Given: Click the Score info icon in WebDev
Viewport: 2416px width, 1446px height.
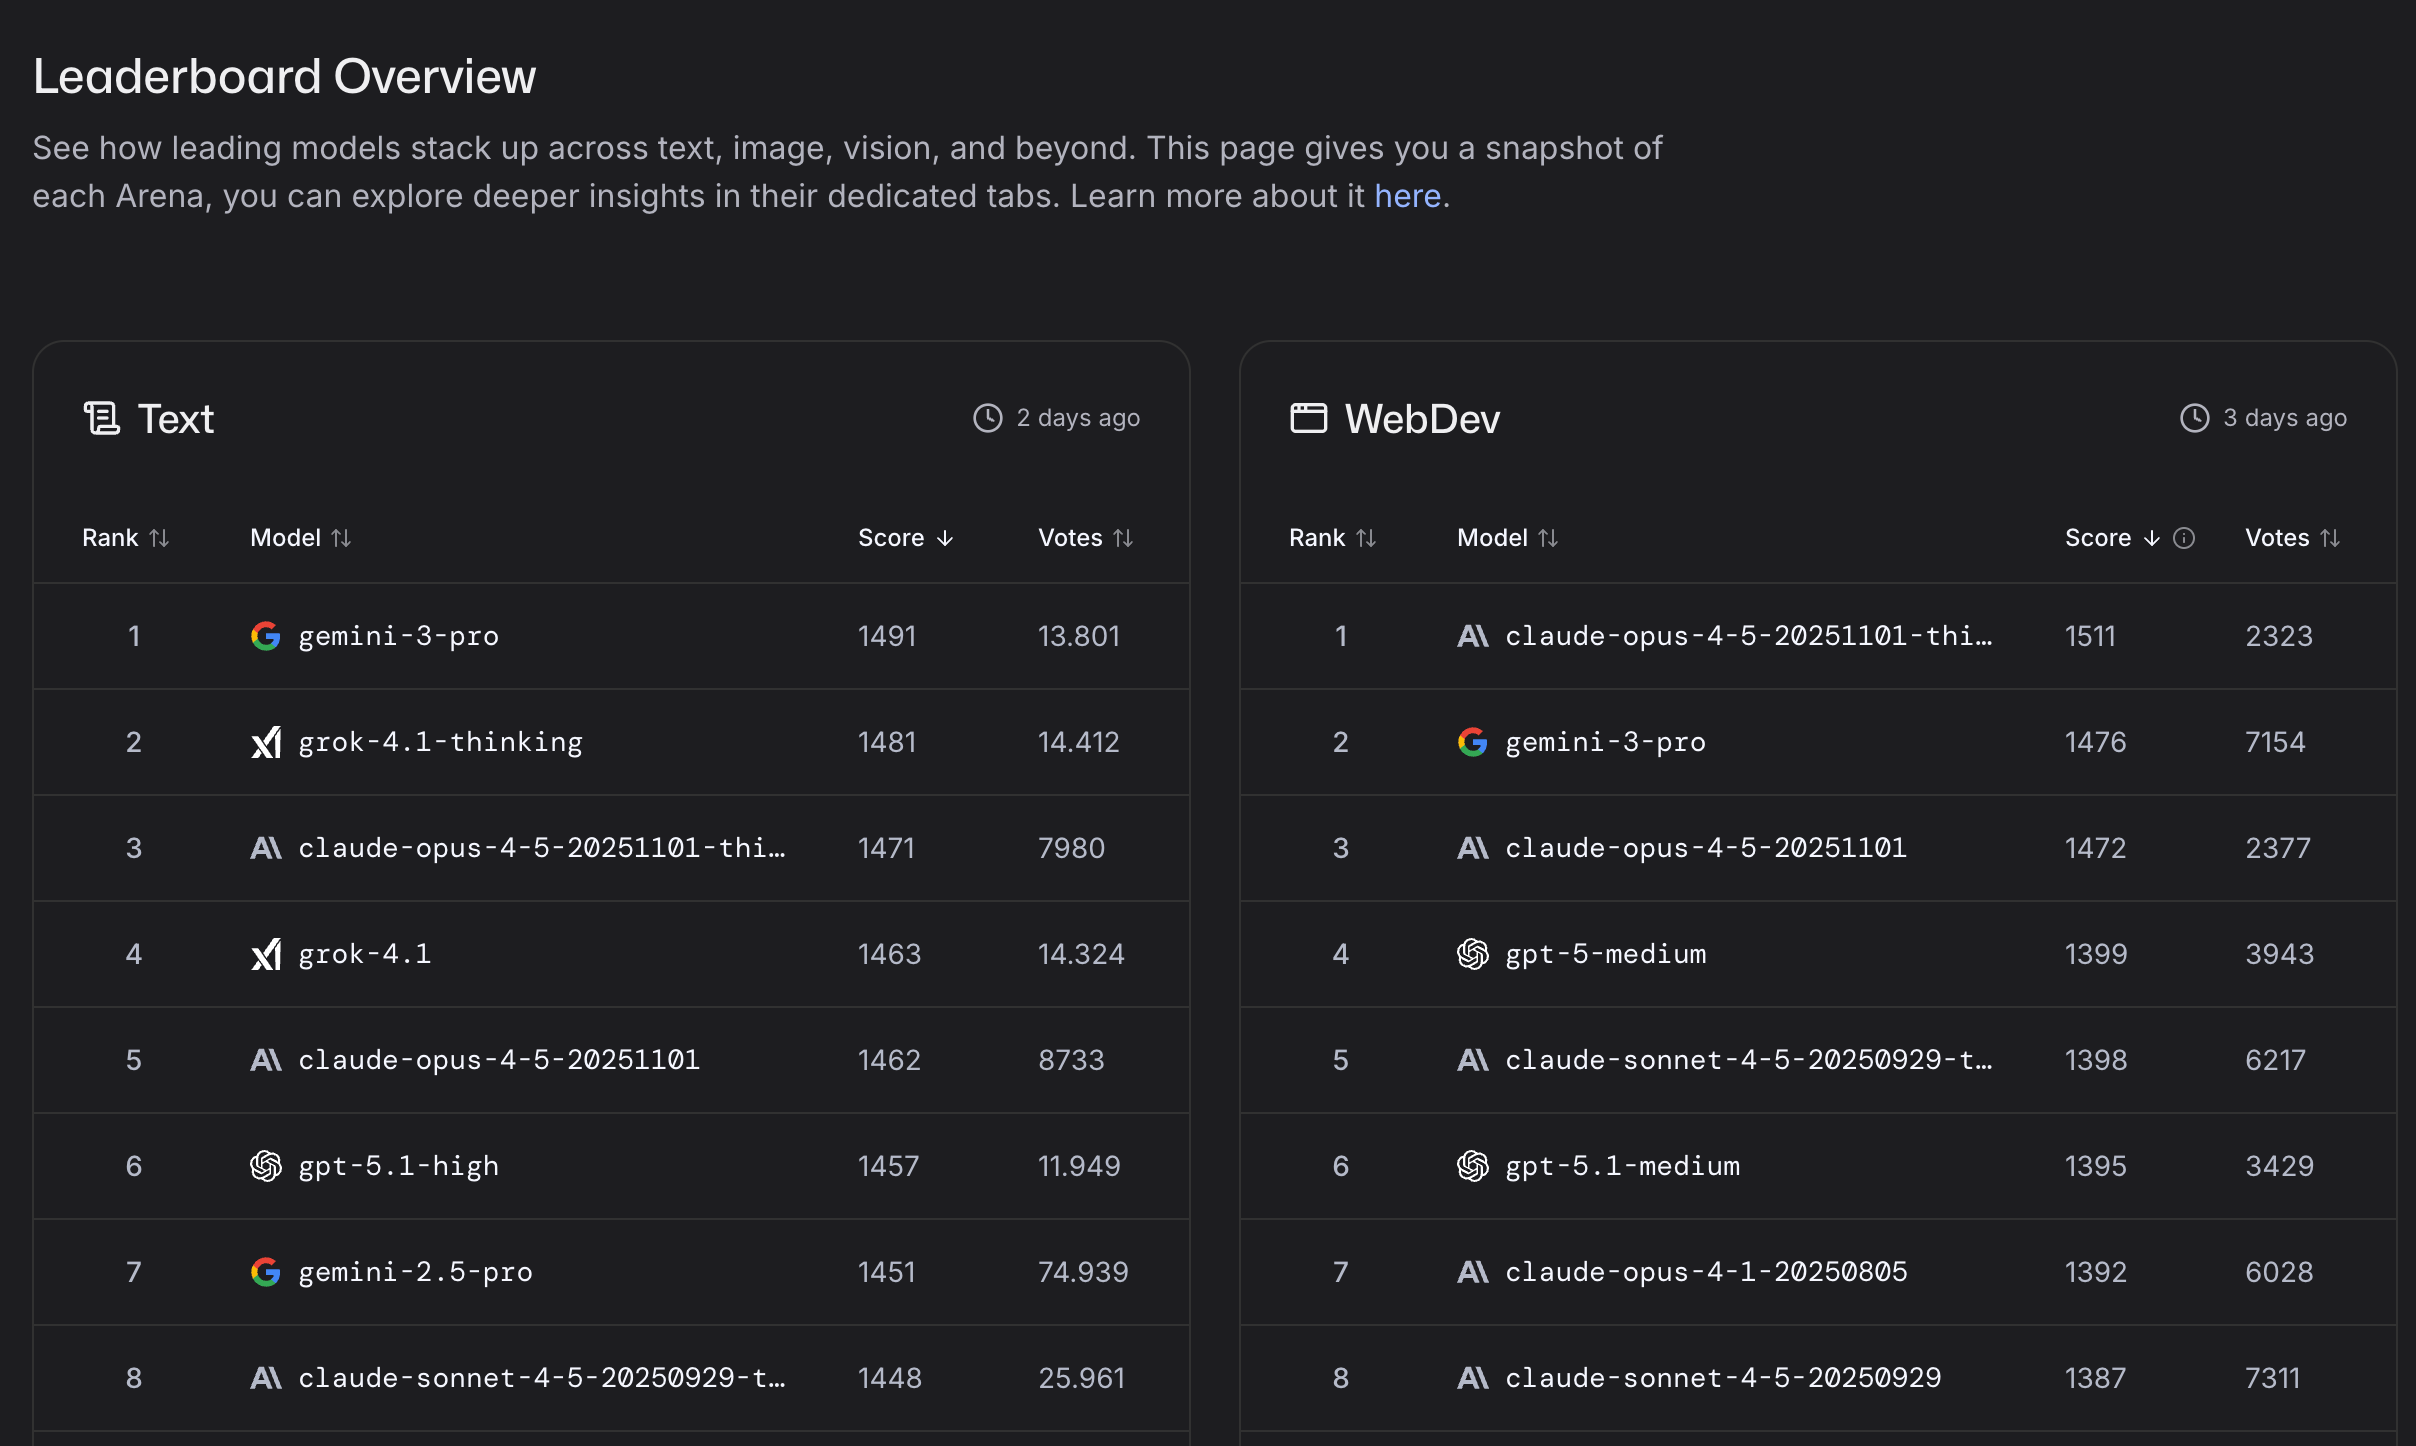Looking at the screenshot, I should pyautogui.click(x=2184, y=538).
